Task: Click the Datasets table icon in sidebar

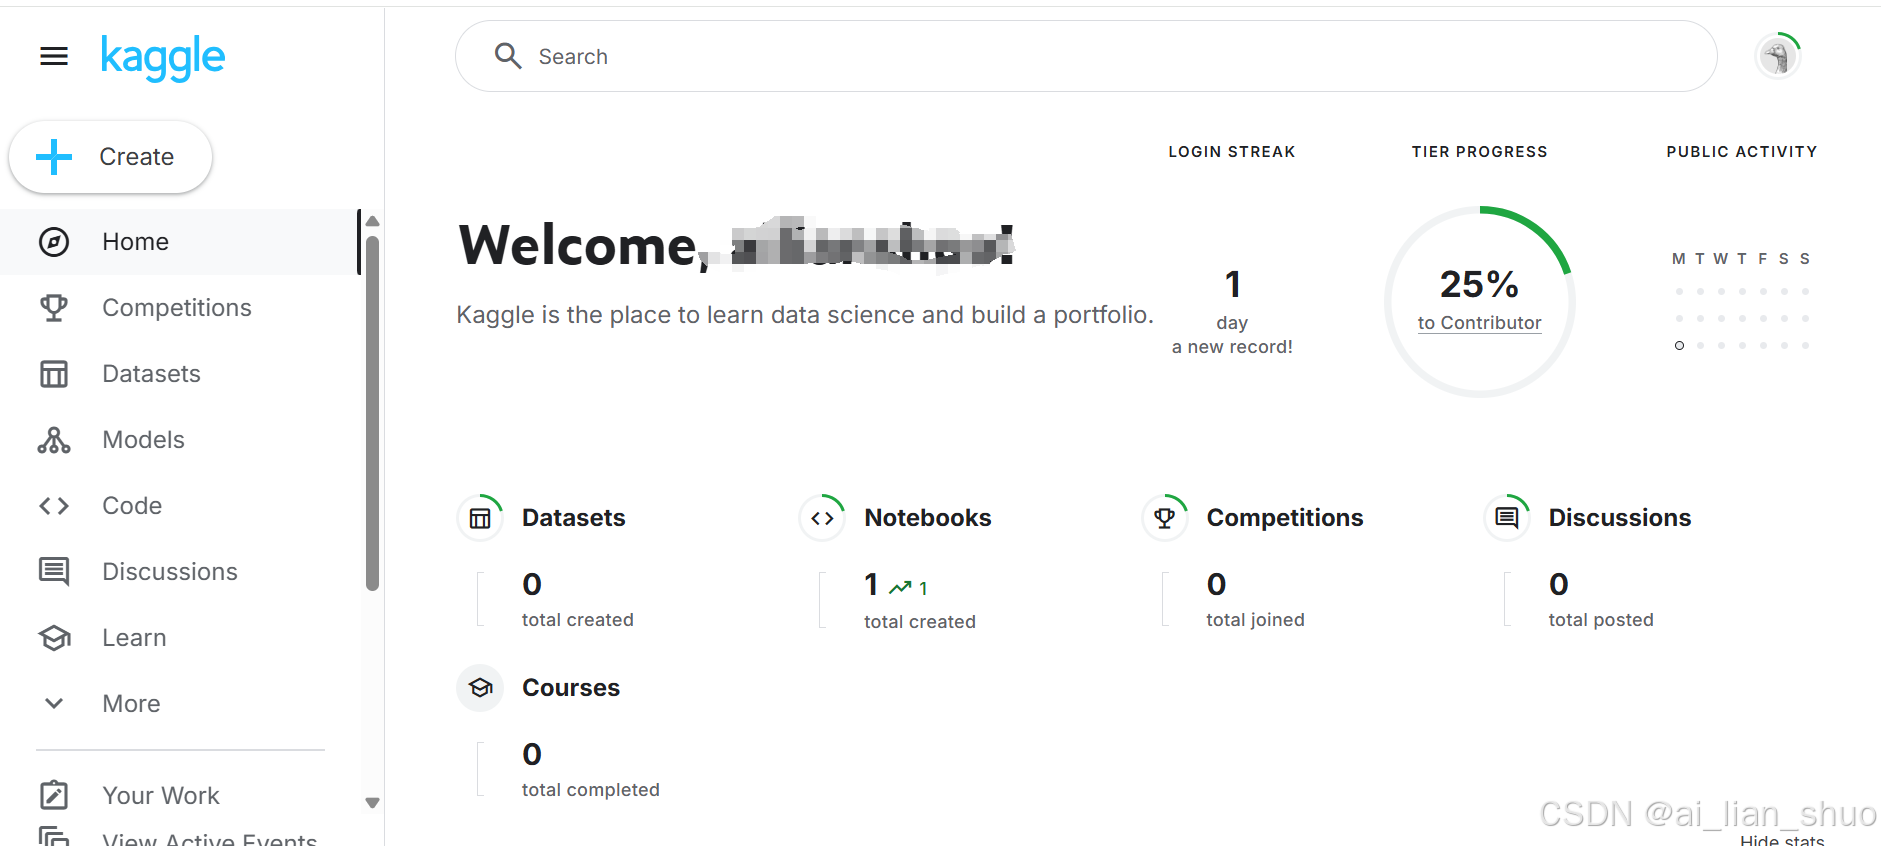Action: click(54, 374)
